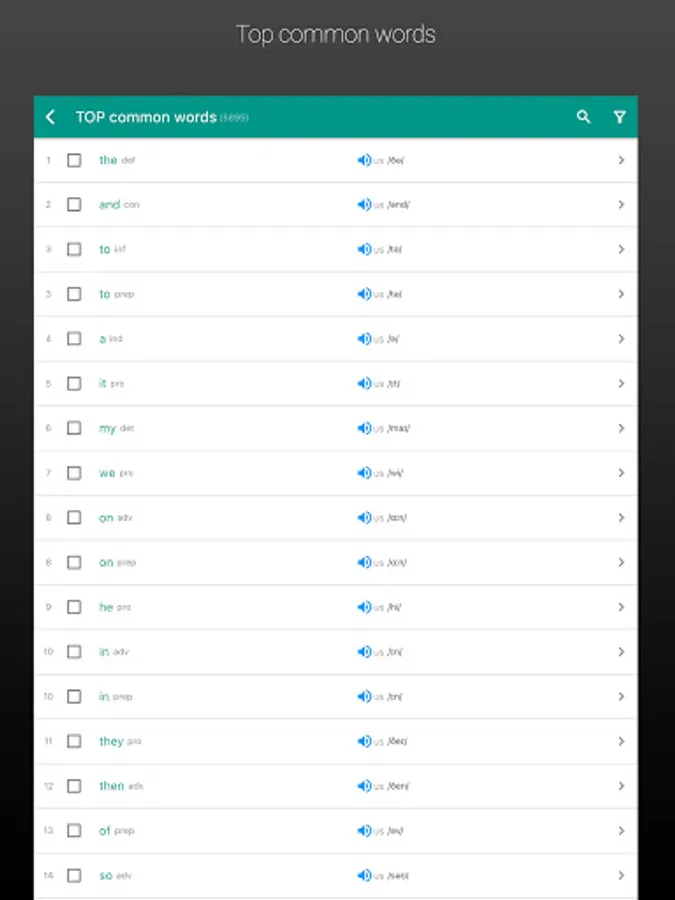
Task: Open details chevron for 'in' adv
Action: [621, 651]
